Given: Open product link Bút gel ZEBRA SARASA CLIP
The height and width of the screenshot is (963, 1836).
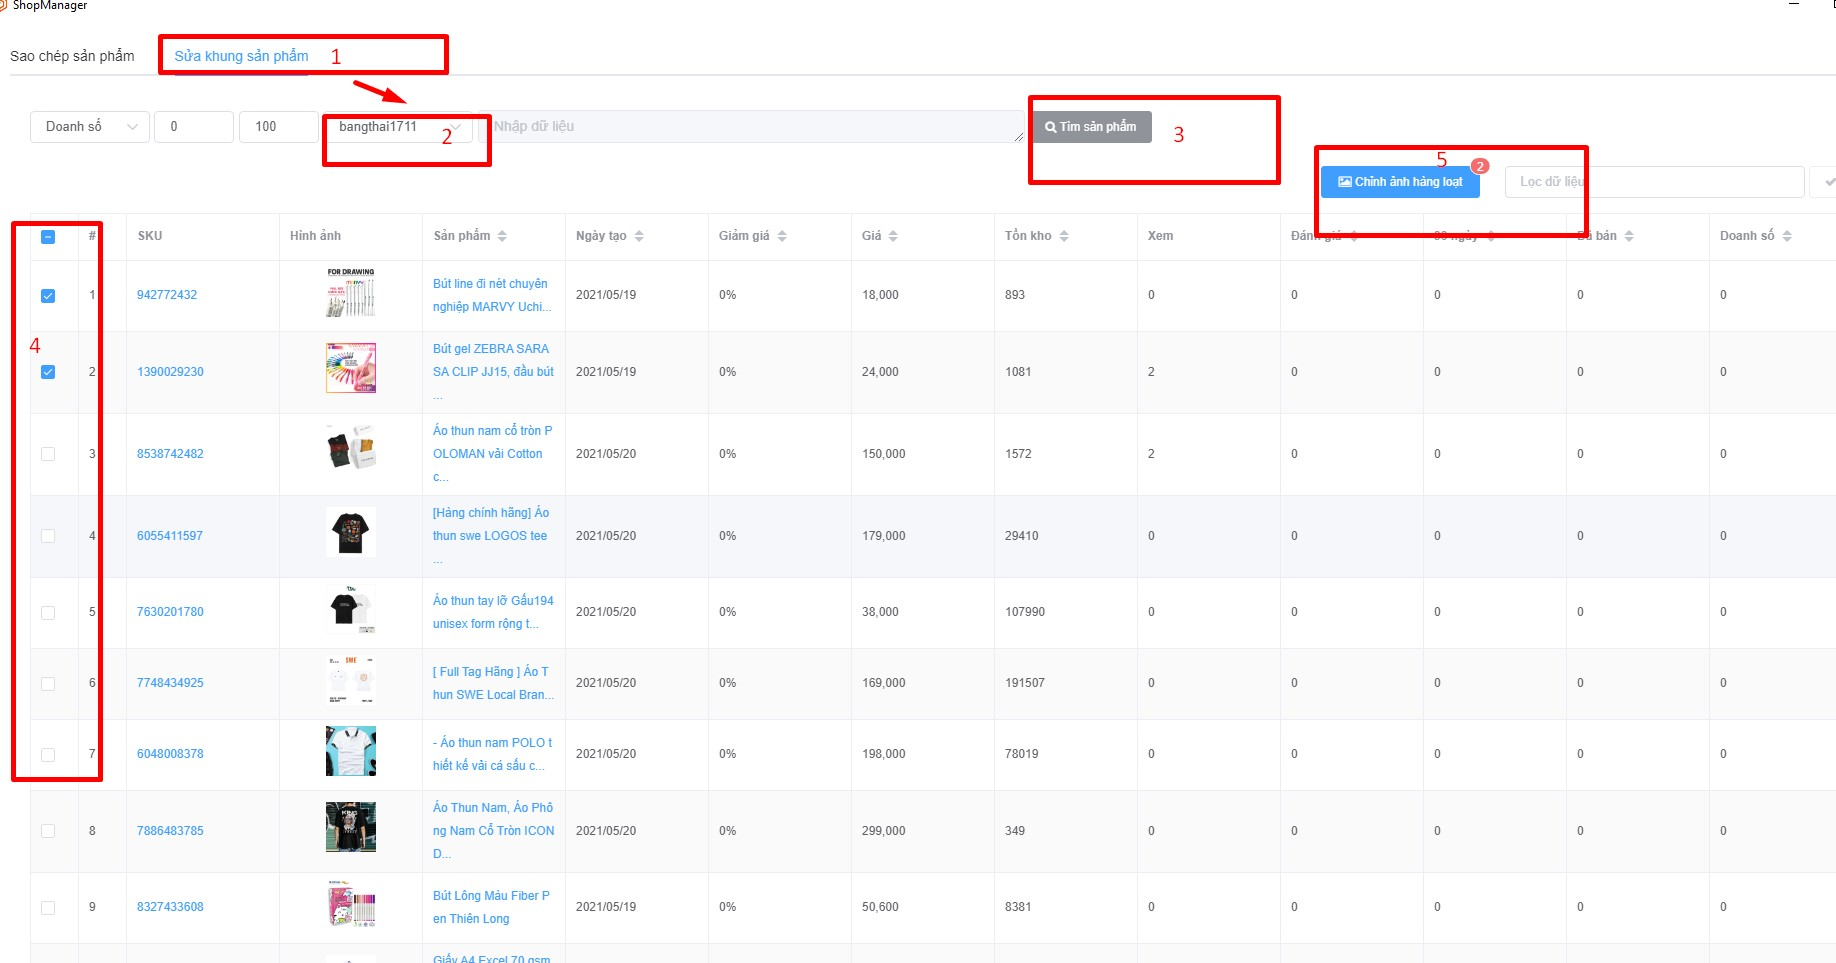Looking at the screenshot, I should 493,372.
